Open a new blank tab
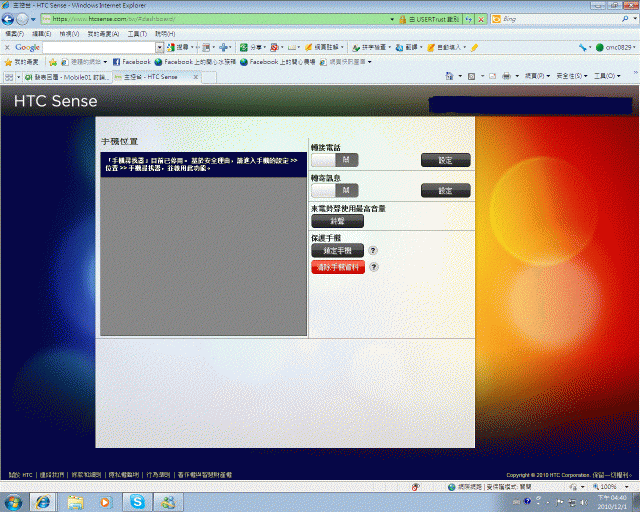 pos(209,77)
